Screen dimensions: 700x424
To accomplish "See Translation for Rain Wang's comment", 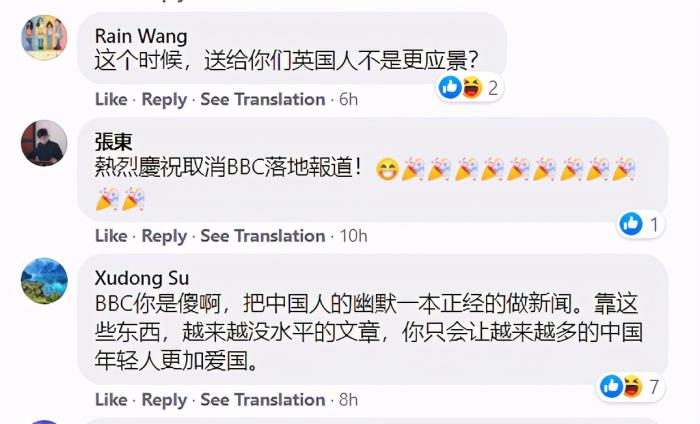I will coord(262,99).
